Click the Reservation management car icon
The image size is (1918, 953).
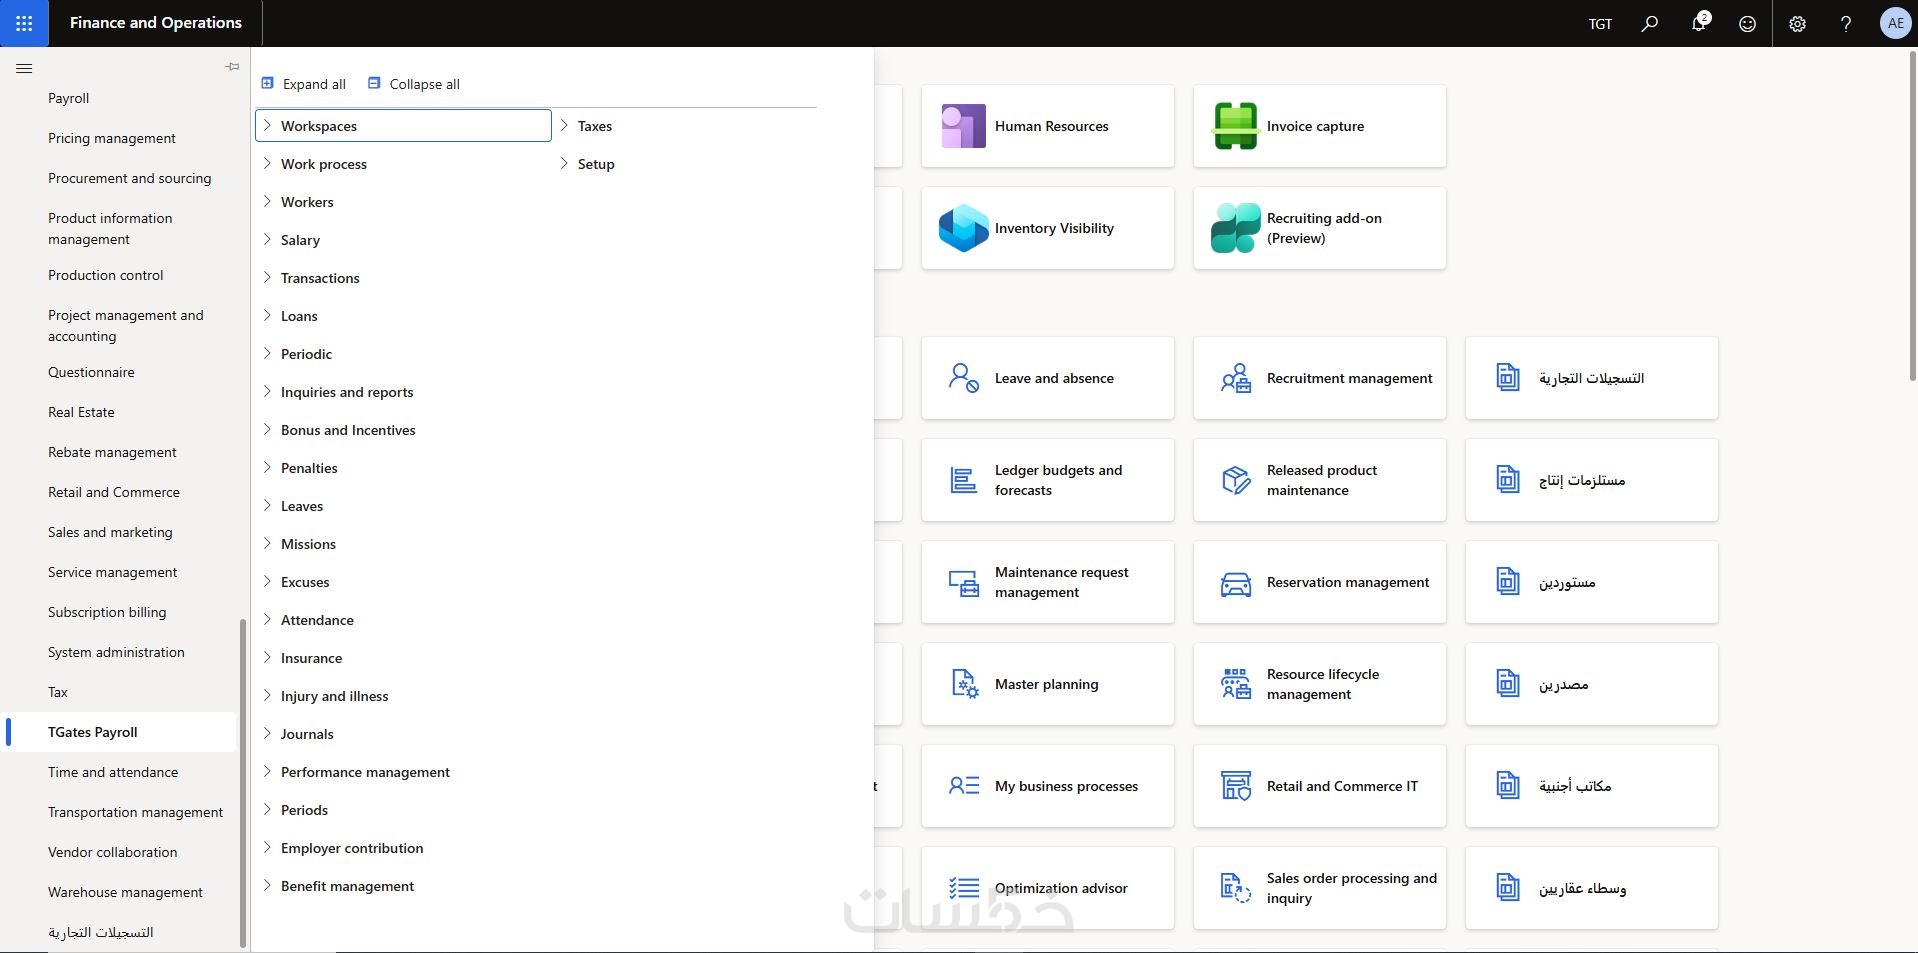pyautogui.click(x=1235, y=583)
